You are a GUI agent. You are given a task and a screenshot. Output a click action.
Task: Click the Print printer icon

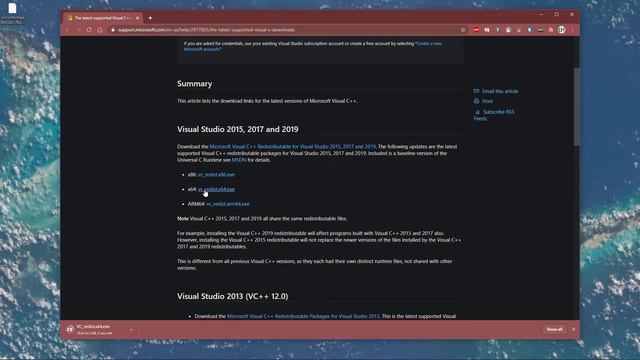pos(476,101)
